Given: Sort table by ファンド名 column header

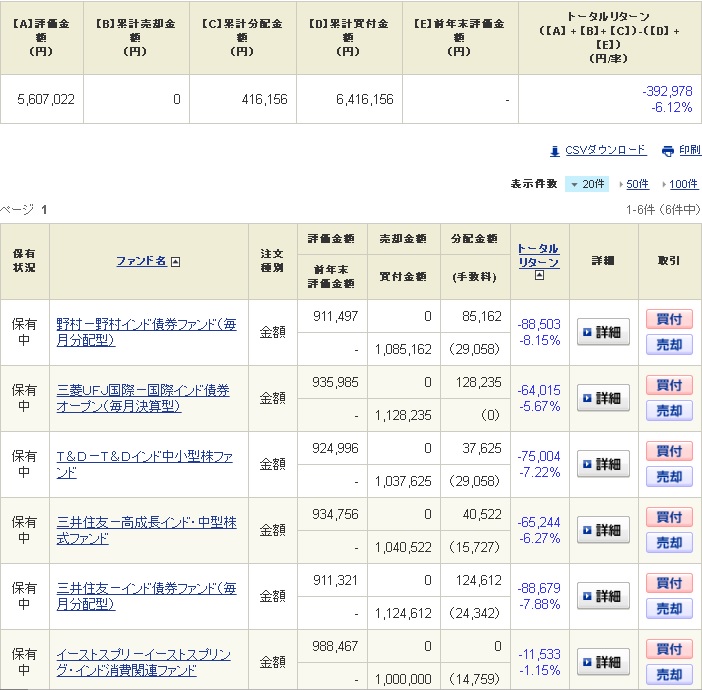Looking at the screenshot, I should tap(141, 261).
